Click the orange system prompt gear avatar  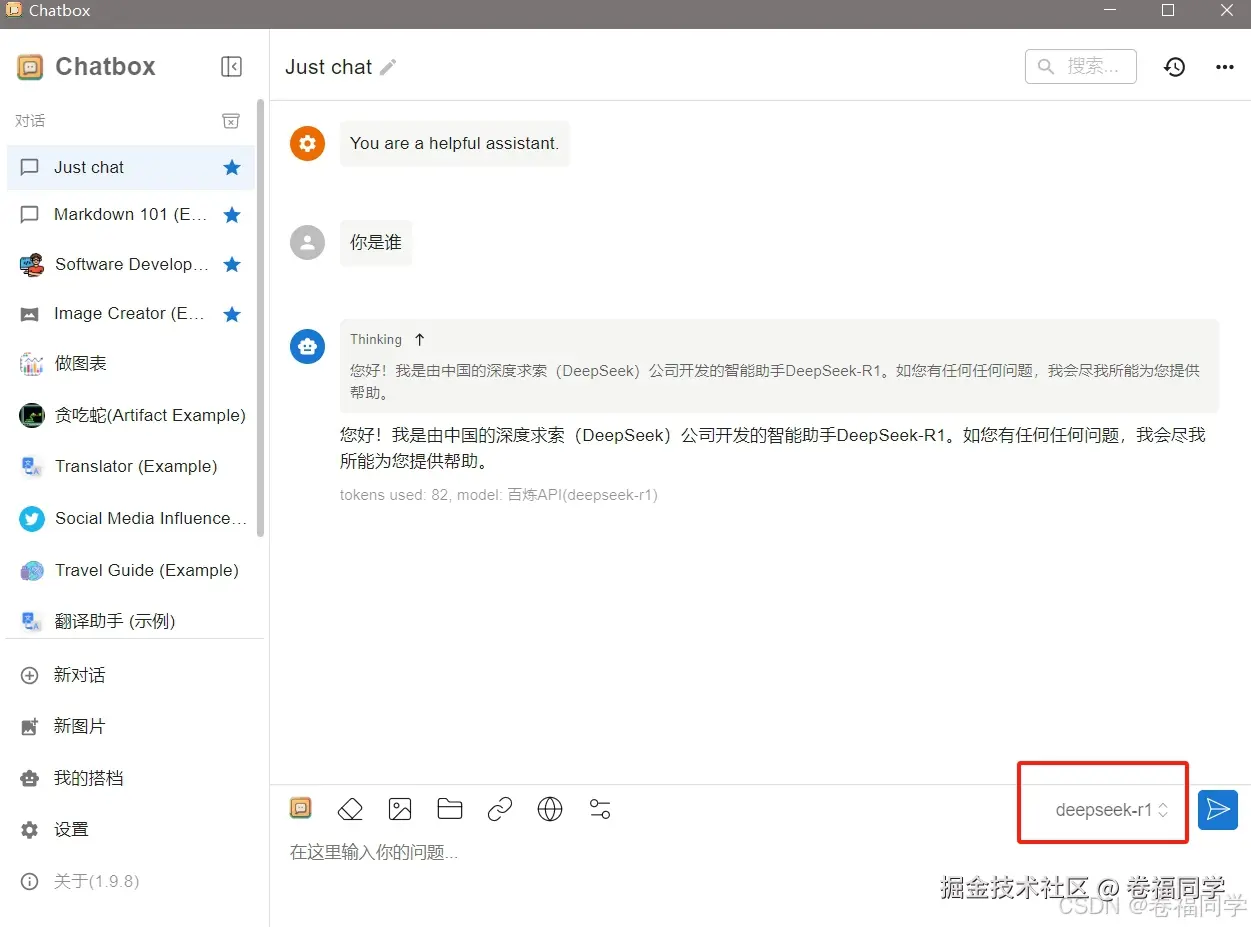[x=307, y=144]
